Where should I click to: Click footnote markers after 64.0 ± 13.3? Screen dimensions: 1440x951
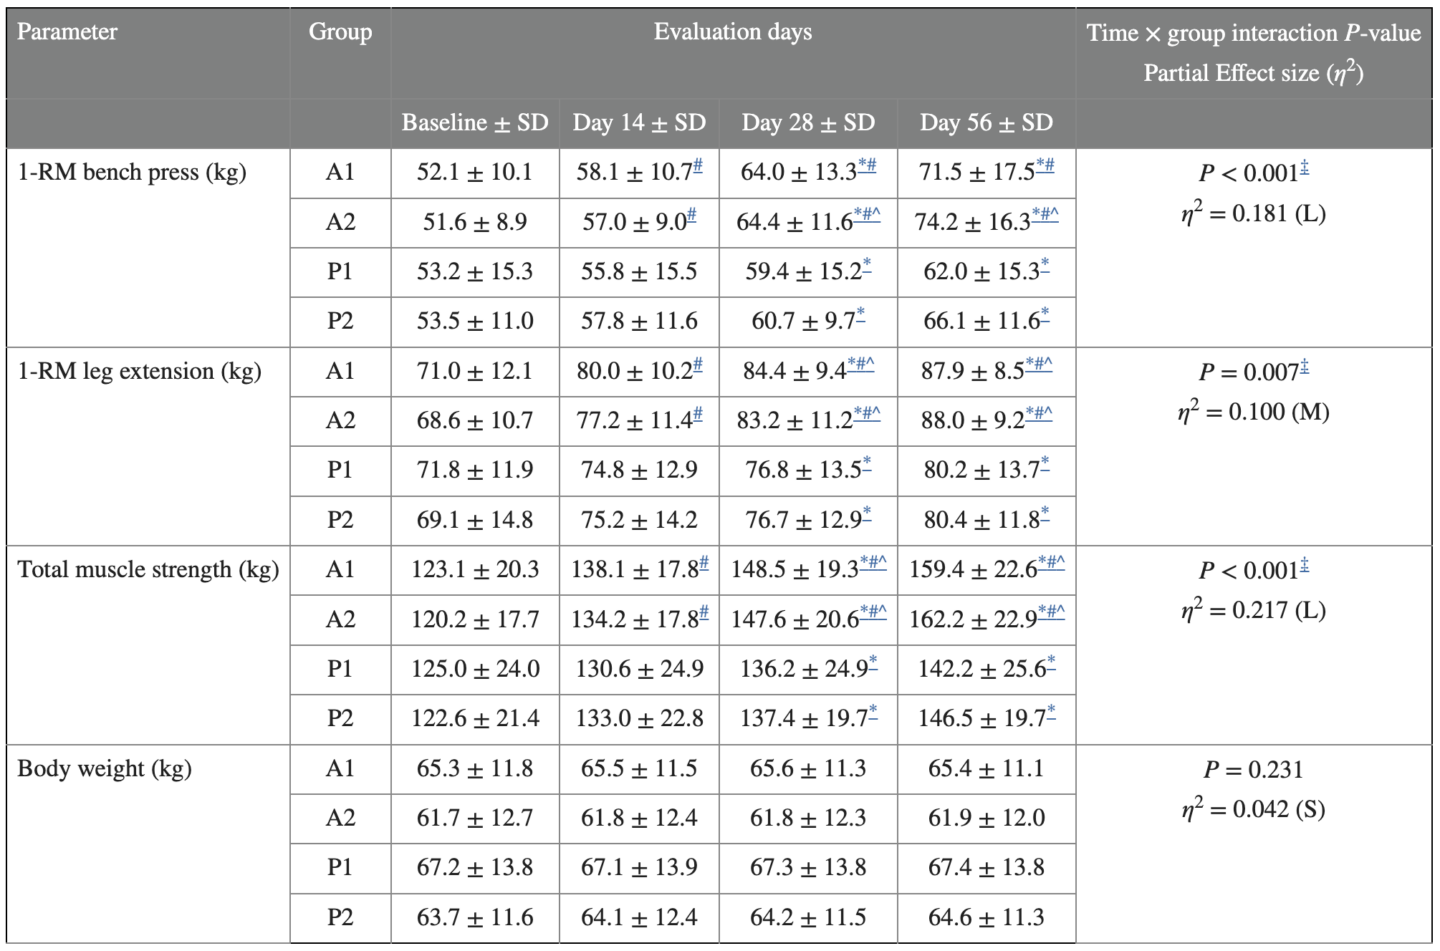(x=866, y=166)
